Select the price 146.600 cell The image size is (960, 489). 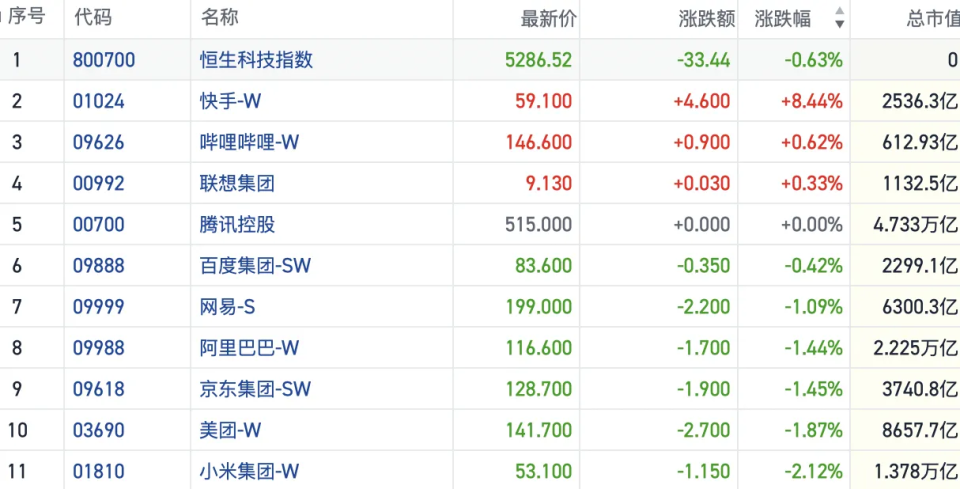coord(539,142)
